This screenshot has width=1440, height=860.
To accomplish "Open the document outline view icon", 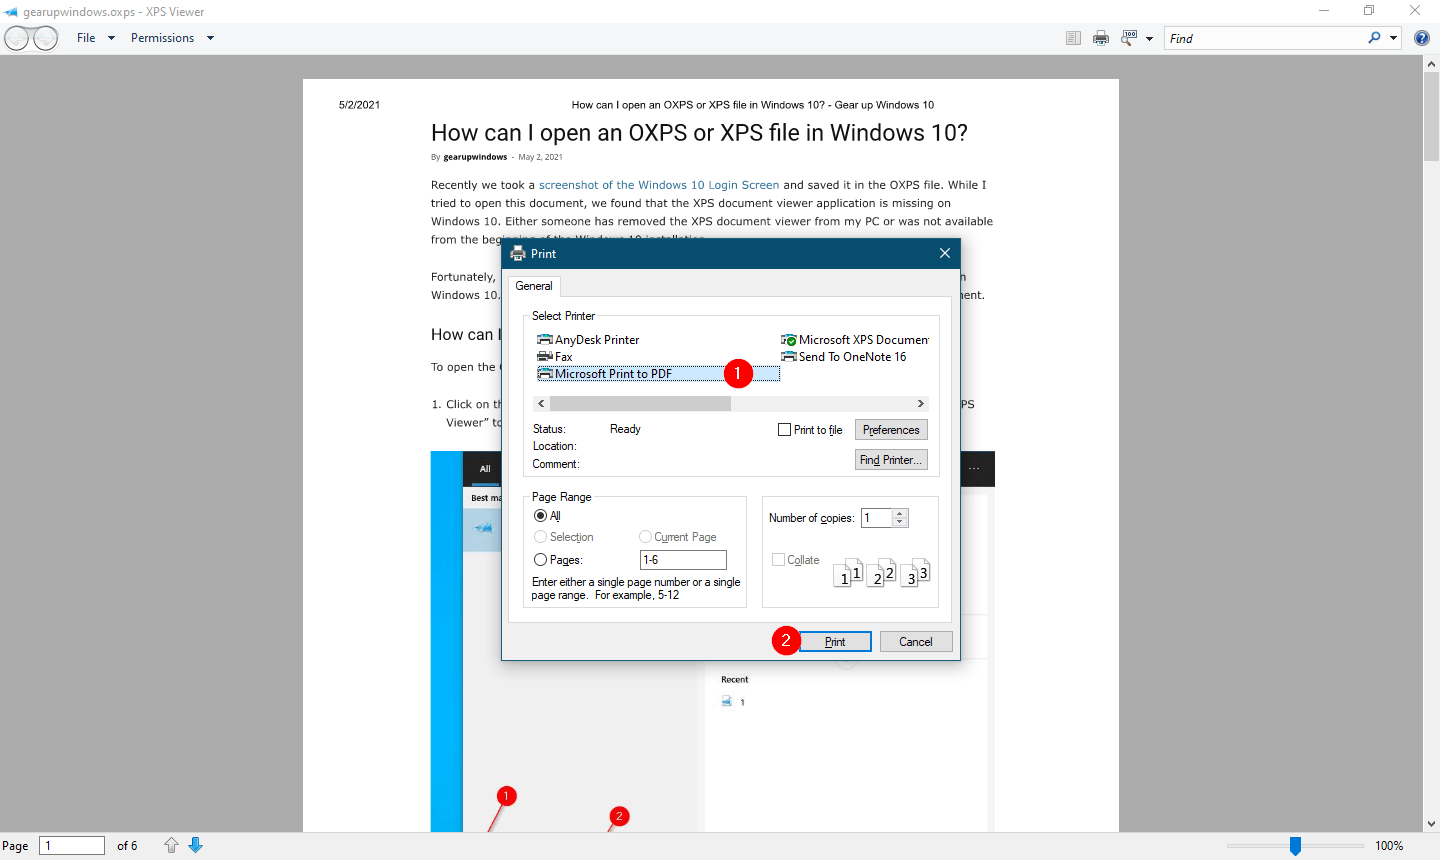I will tap(1072, 37).
